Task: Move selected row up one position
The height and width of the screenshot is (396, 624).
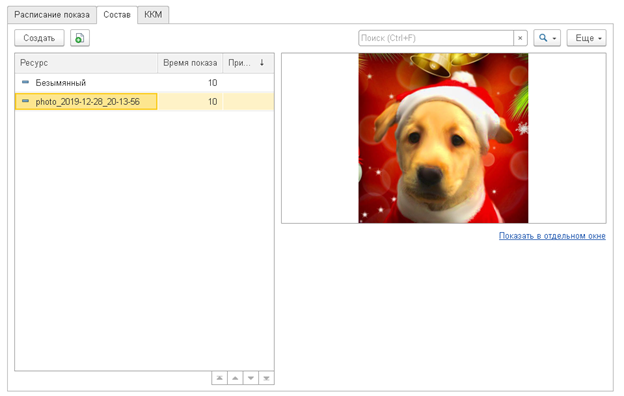Action: [x=235, y=378]
